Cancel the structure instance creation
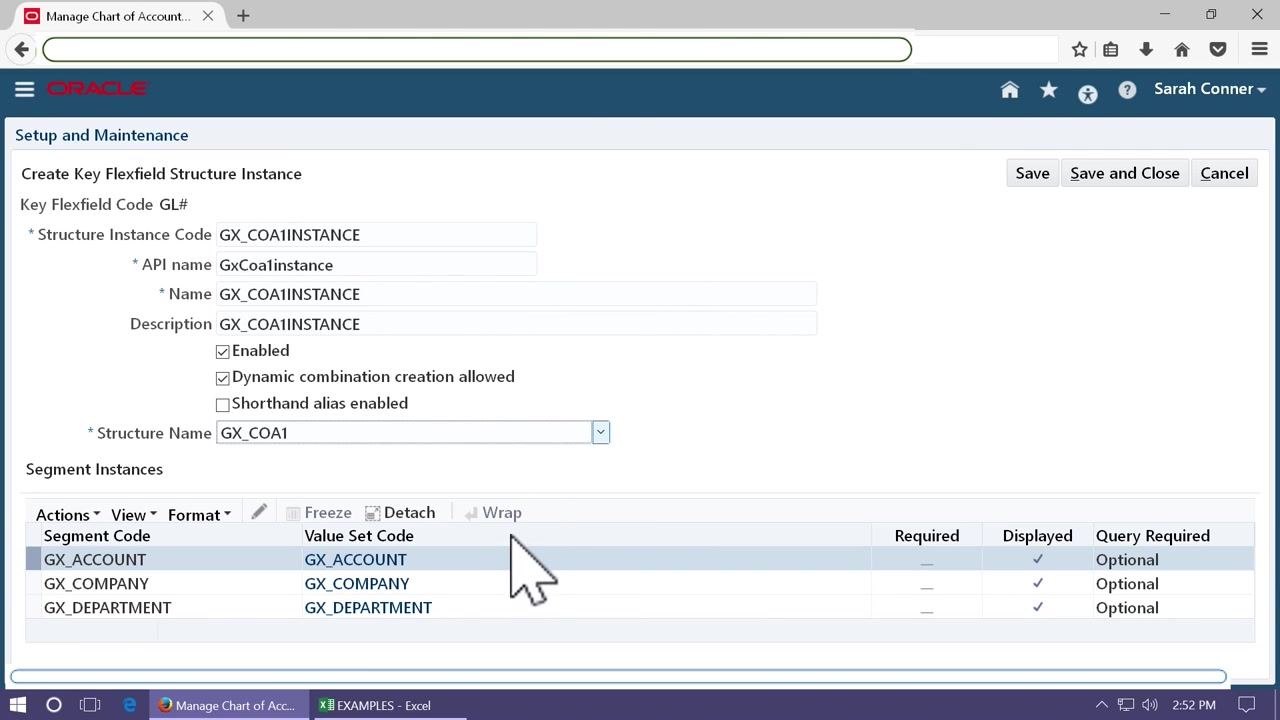1280x720 pixels. [x=1224, y=173]
